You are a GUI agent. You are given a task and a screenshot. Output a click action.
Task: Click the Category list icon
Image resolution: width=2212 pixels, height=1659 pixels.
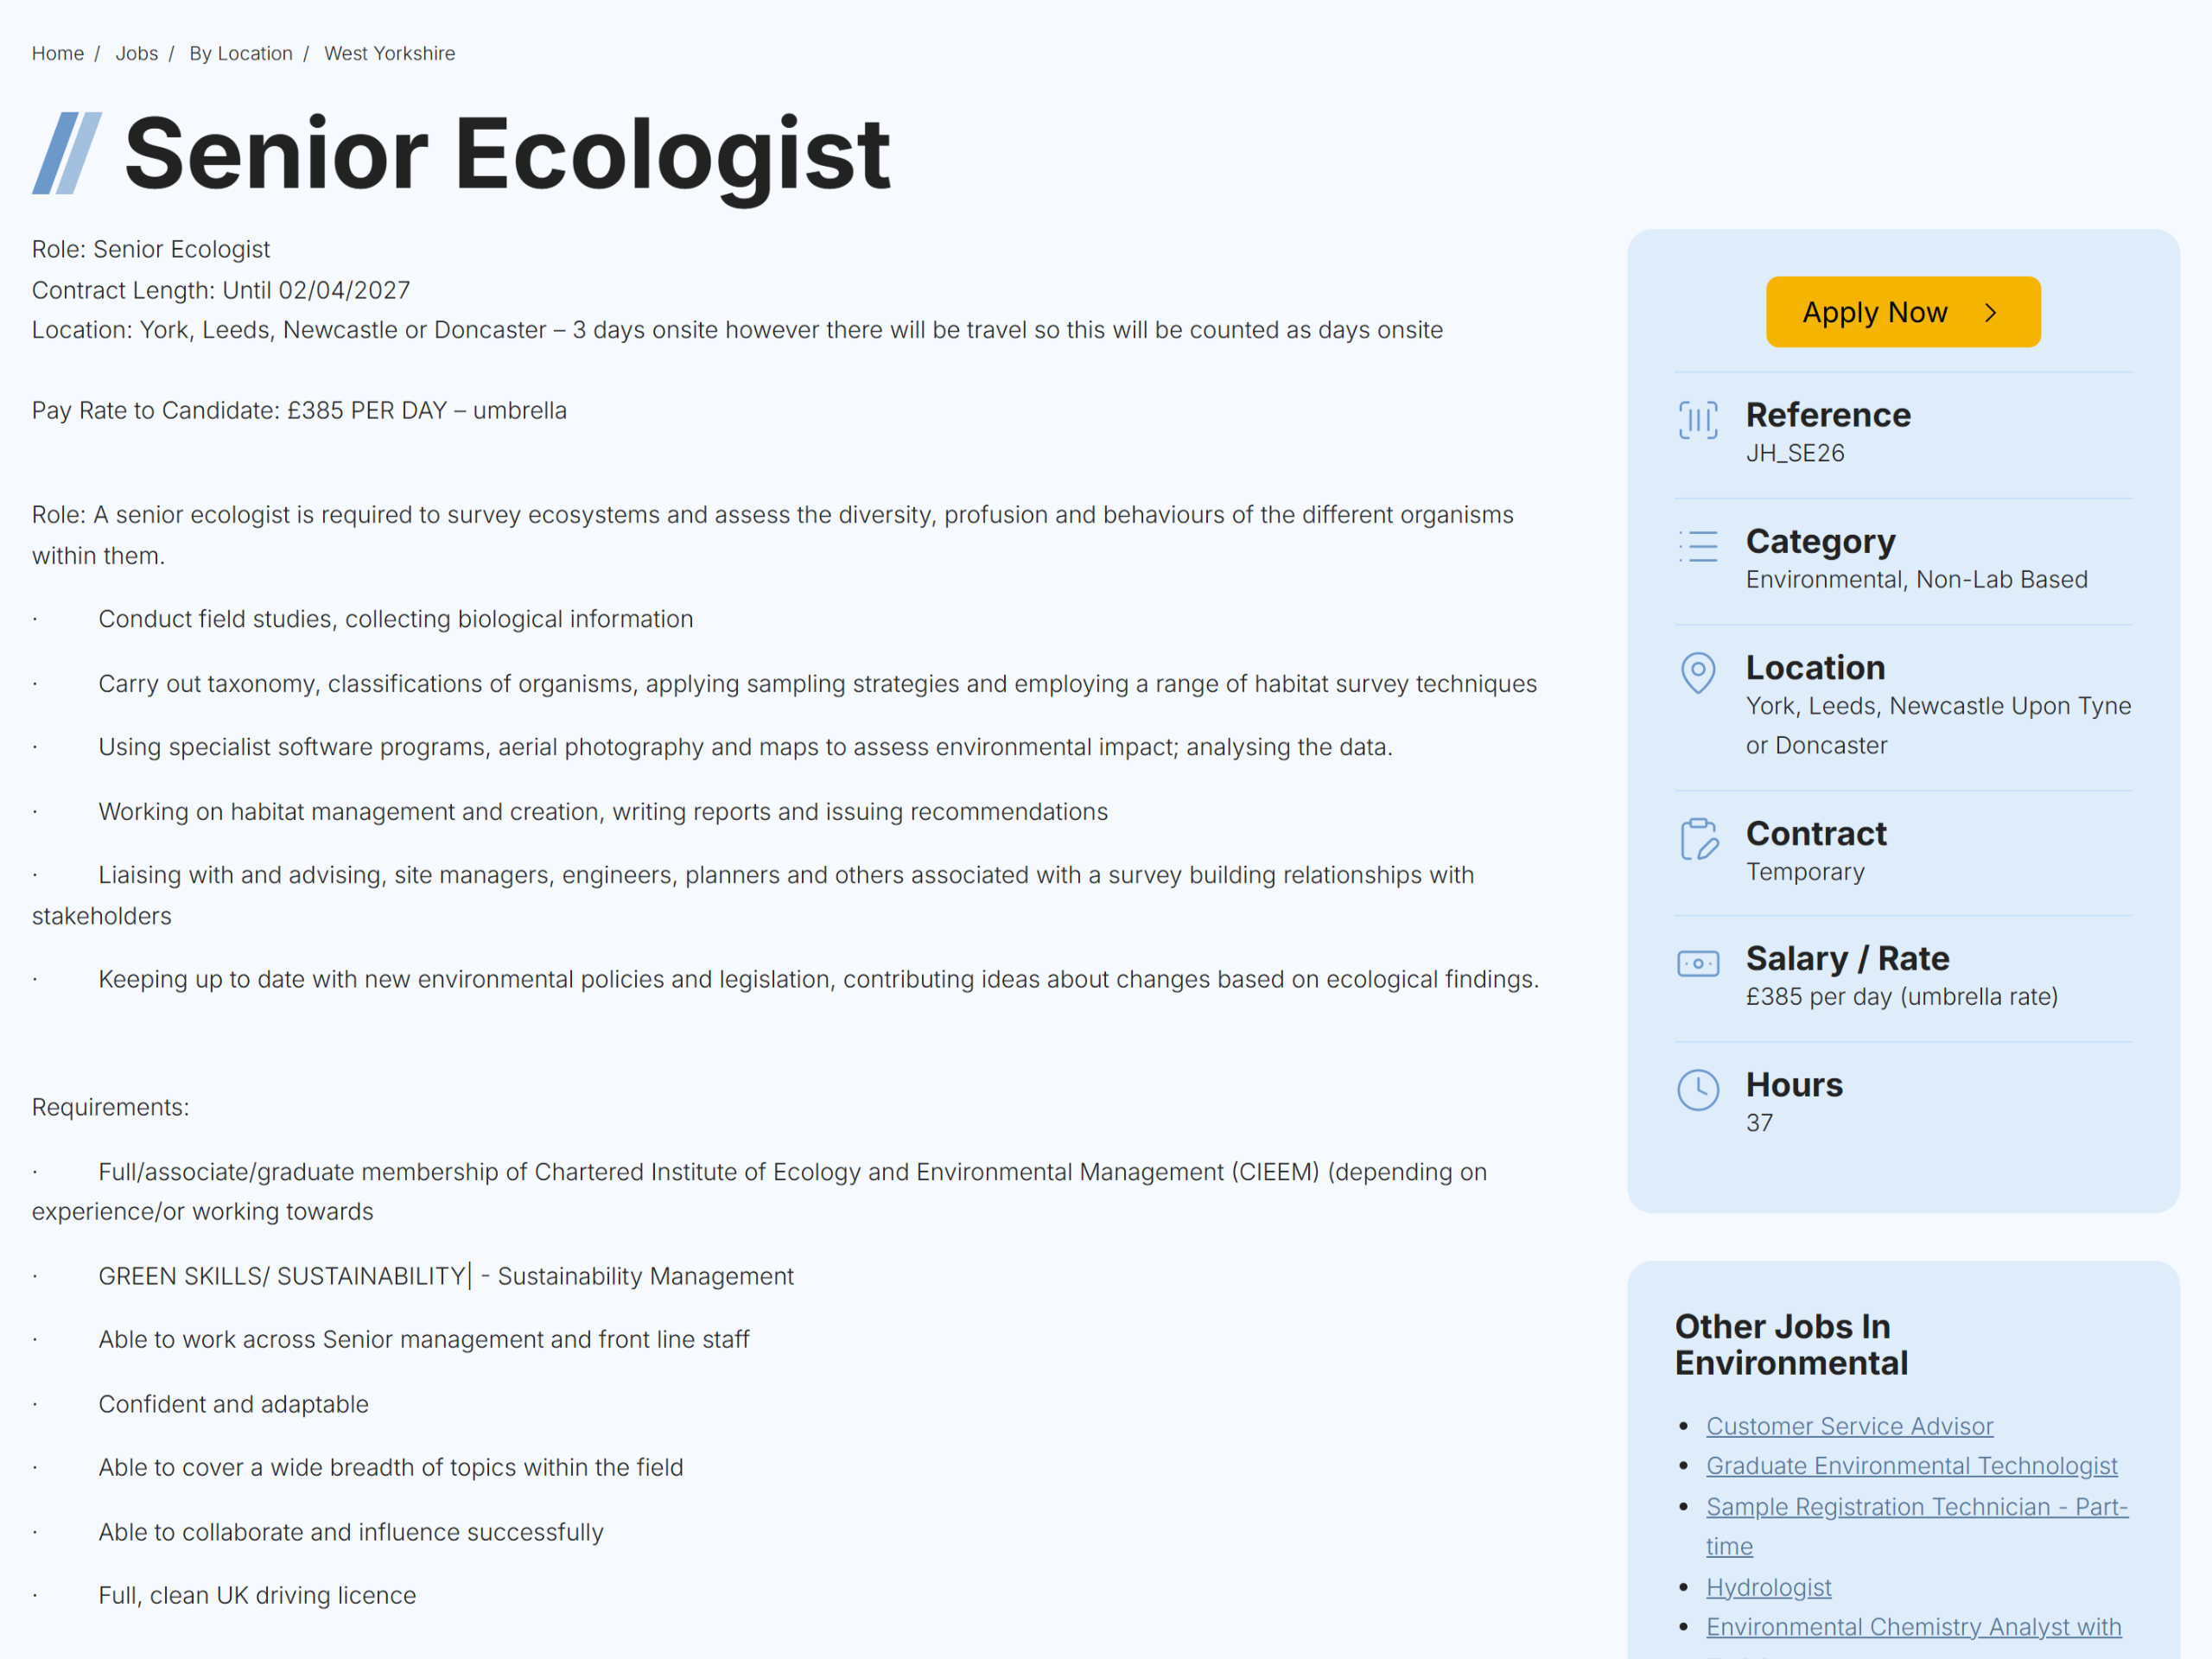1698,546
